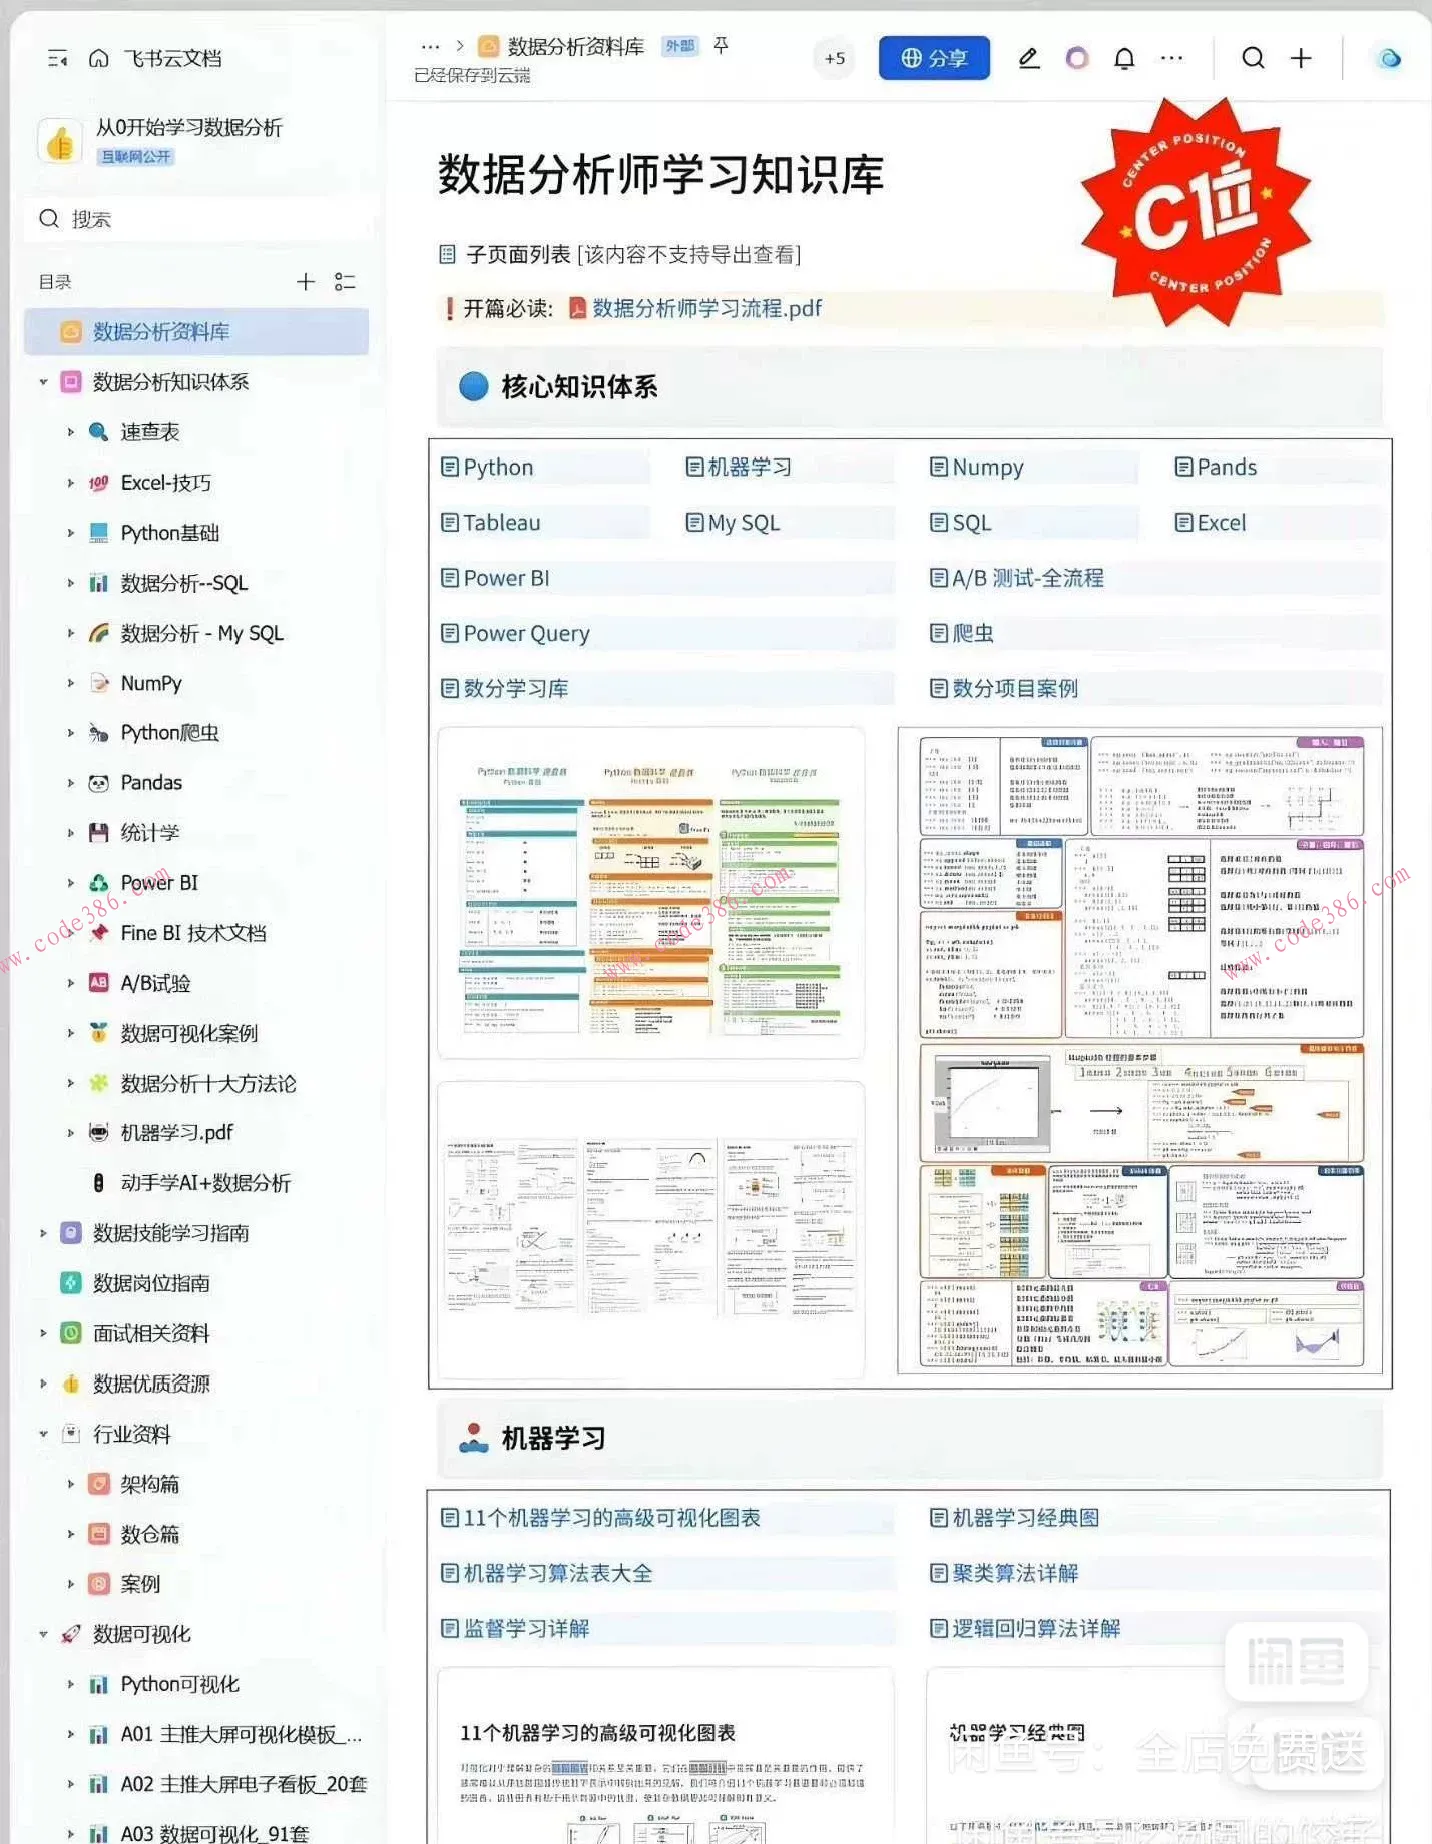Open the breadcrumb ellipsis menu
Viewport: 1432px width, 1844px height.
(x=430, y=46)
